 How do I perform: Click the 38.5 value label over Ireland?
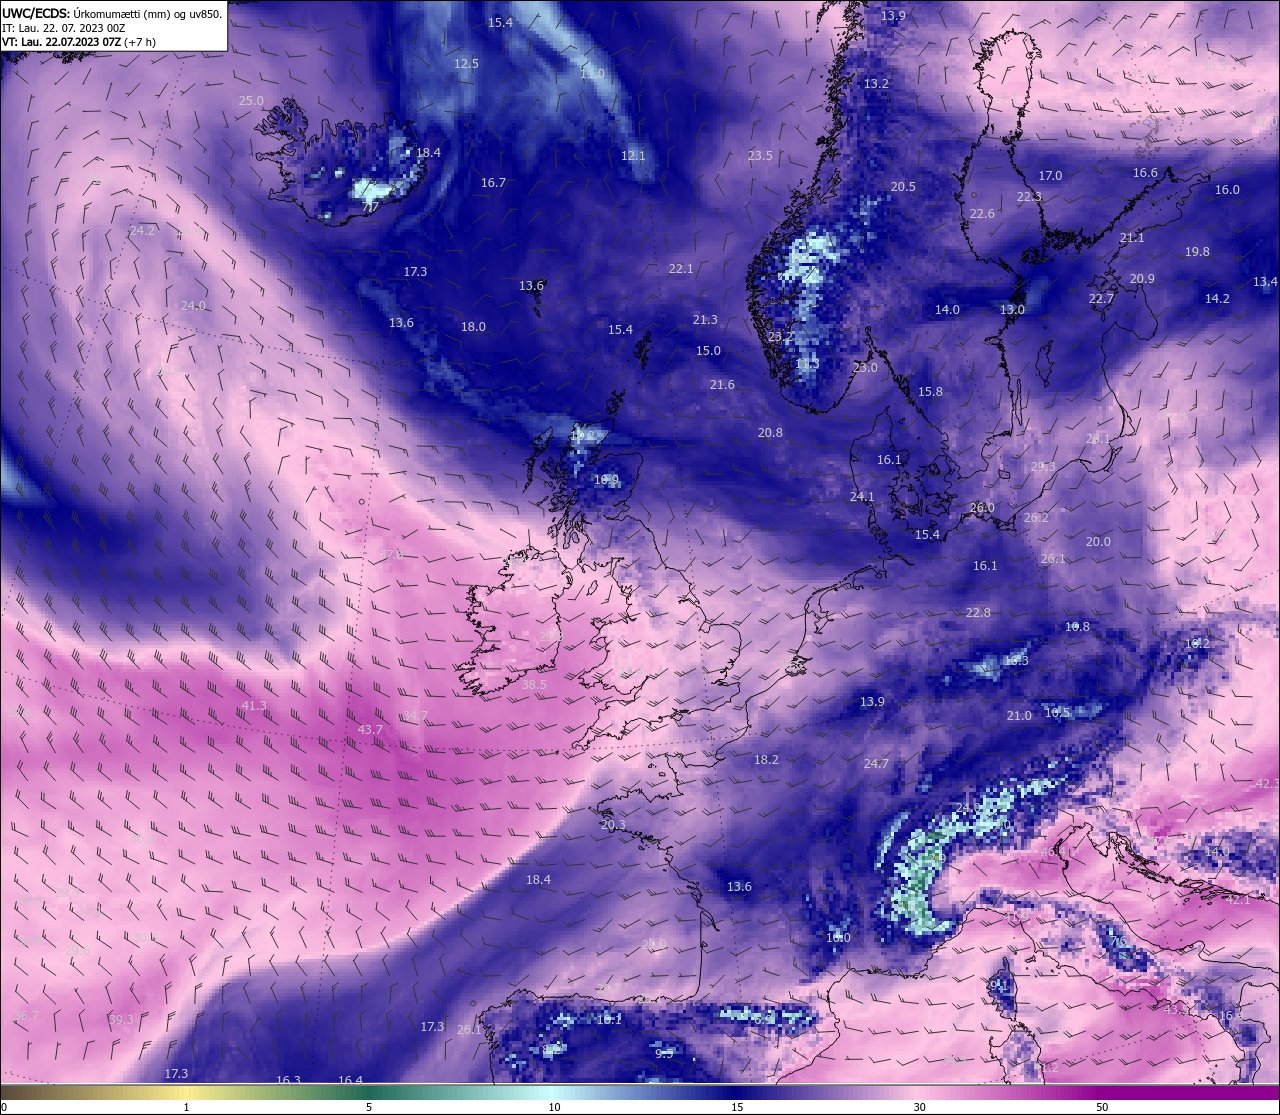tap(534, 685)
